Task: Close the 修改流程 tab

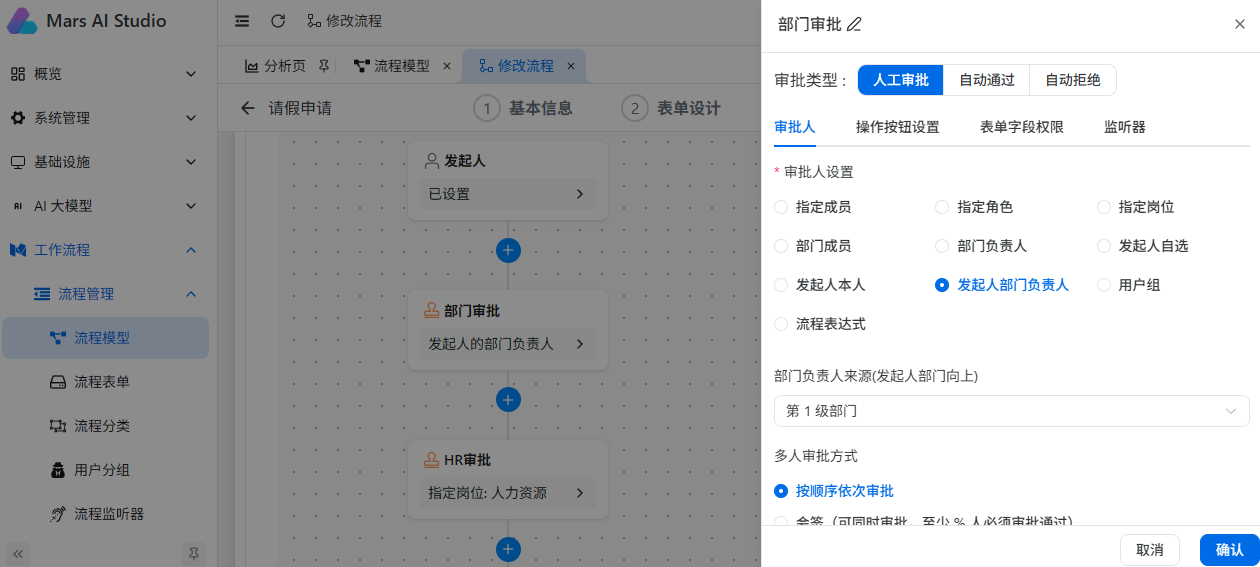Action: [x=571, y=66]
